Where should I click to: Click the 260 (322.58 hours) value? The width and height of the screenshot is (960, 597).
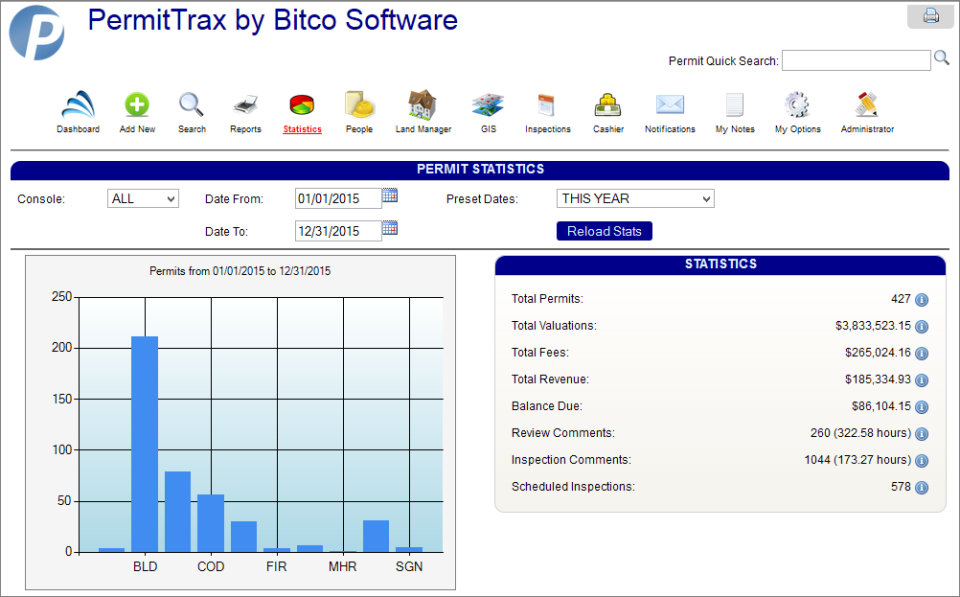861,433
